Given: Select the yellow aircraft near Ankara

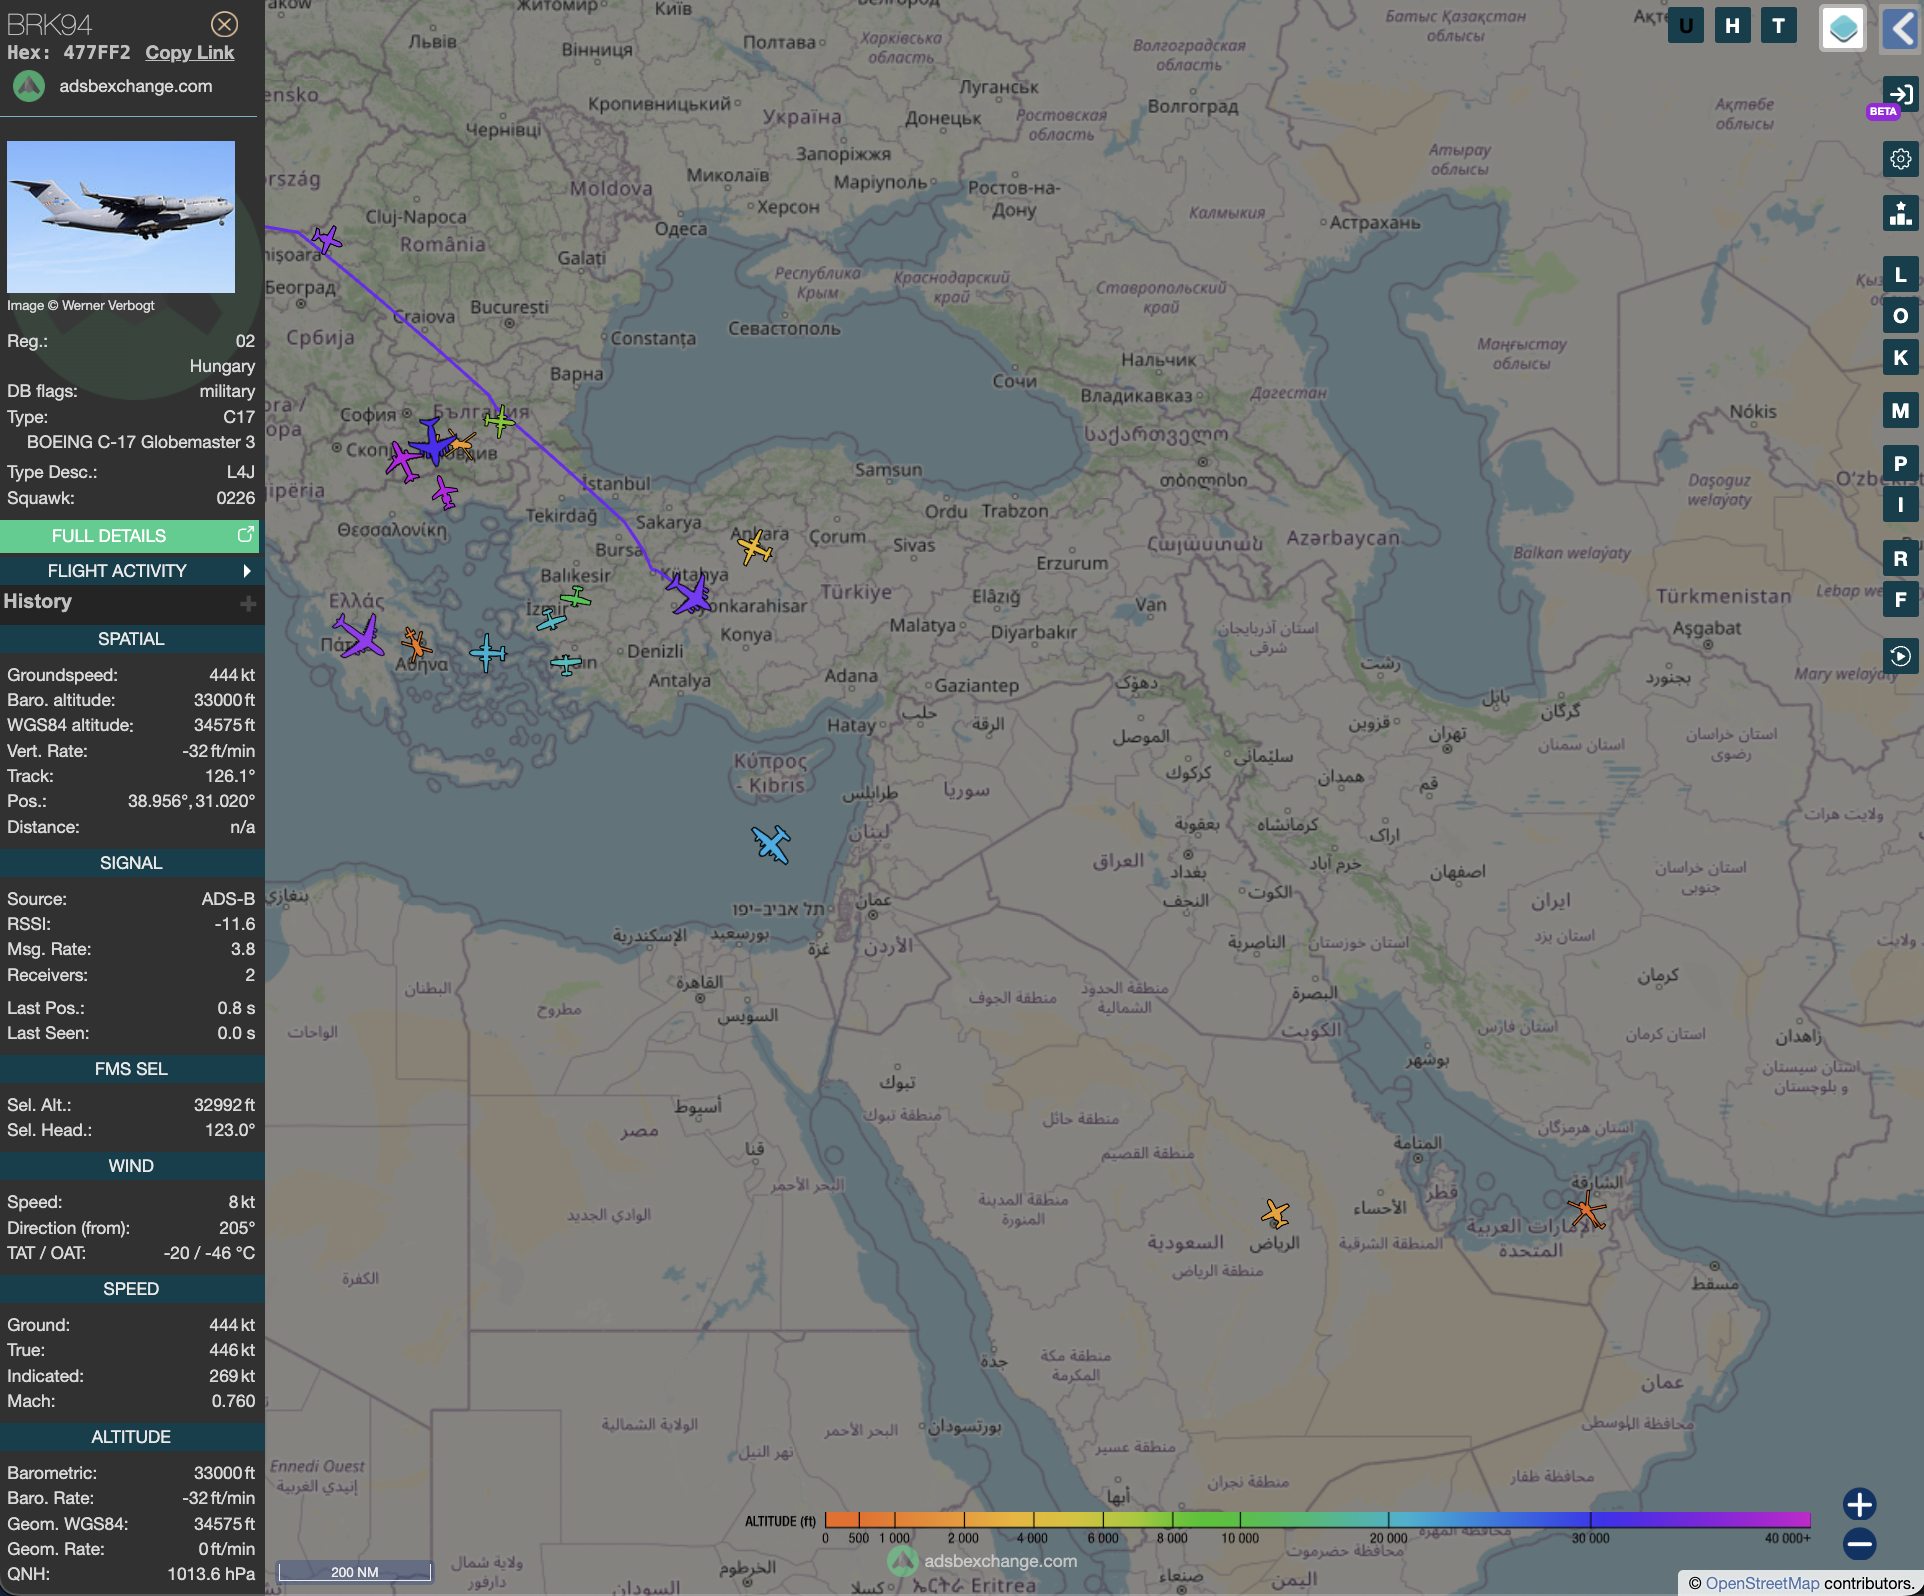Looking at the screenshot, I should pyautogui.click(x=755, y=547).
